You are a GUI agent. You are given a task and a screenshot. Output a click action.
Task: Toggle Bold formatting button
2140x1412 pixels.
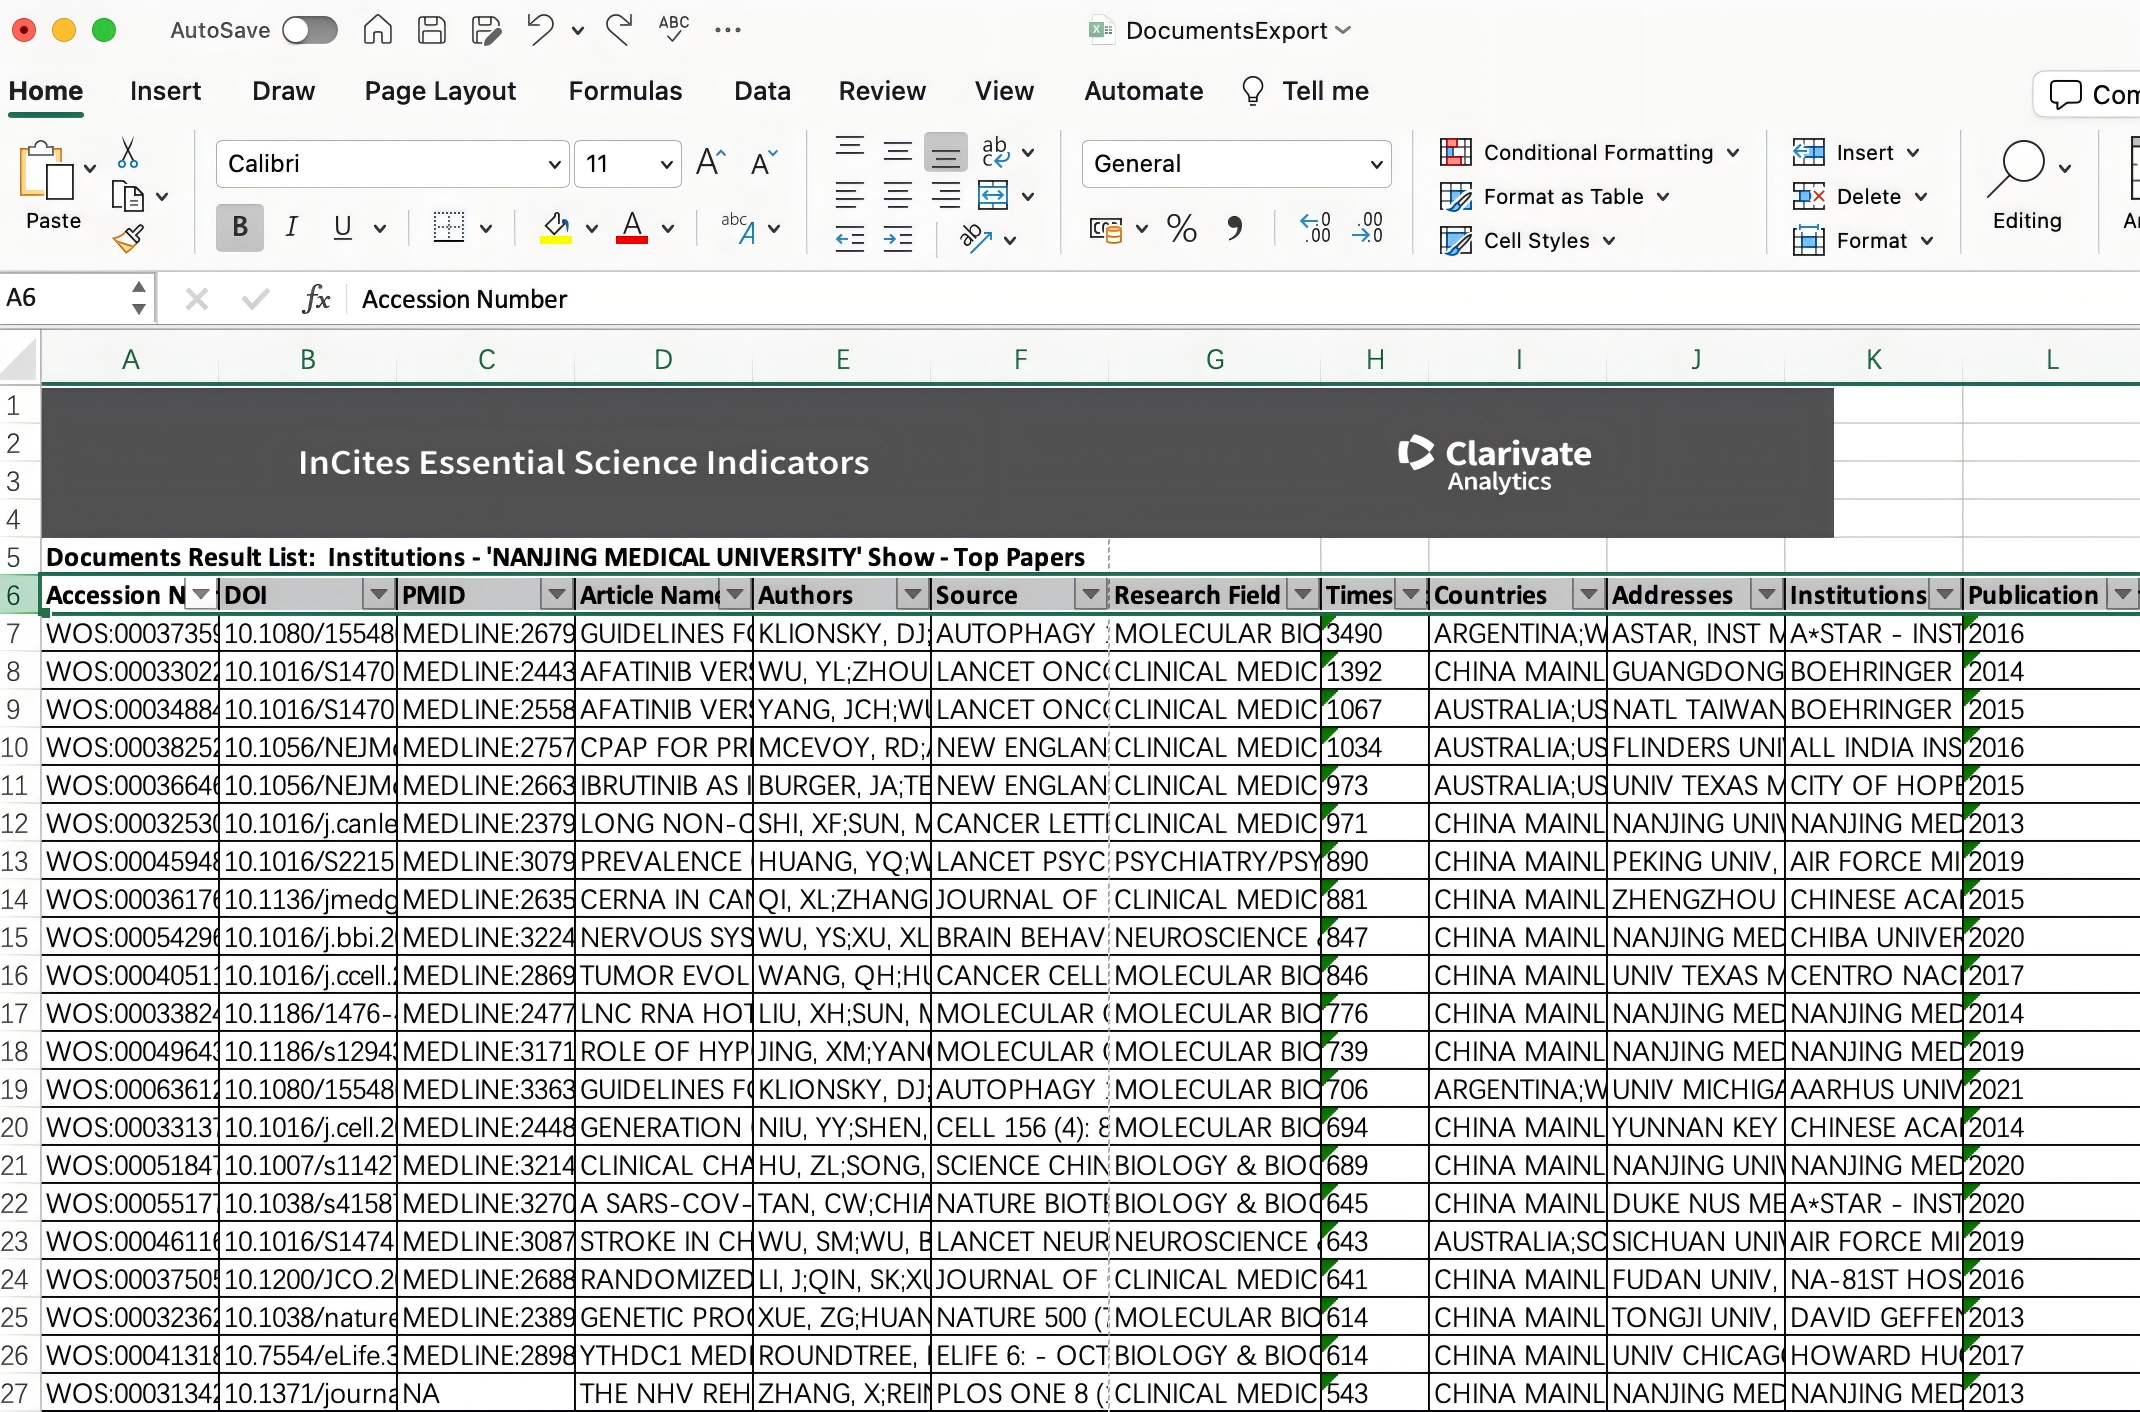coord(240,228)
